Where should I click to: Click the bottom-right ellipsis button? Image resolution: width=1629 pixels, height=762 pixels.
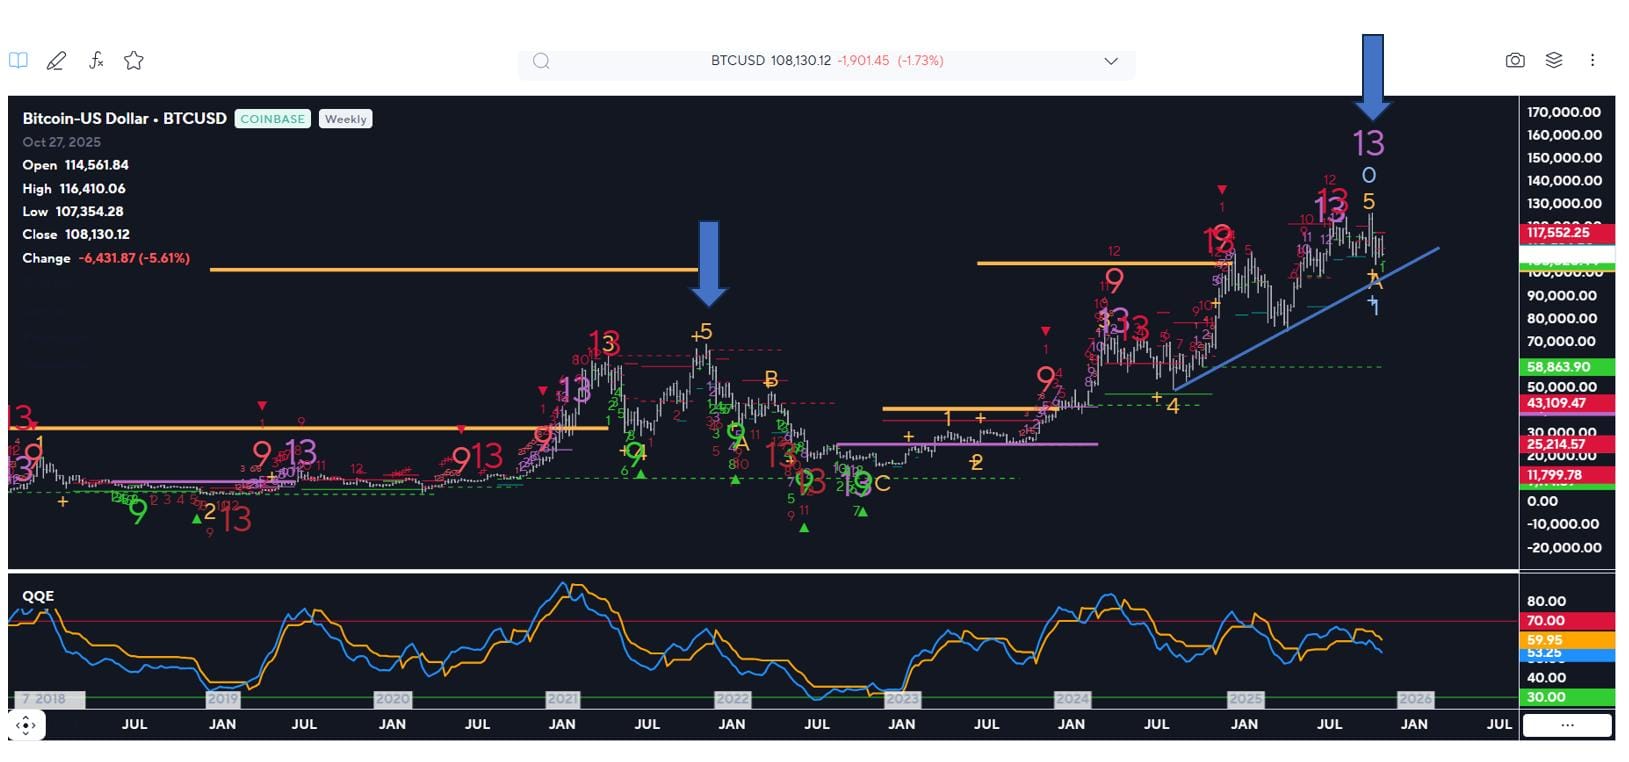(1566, 725)
